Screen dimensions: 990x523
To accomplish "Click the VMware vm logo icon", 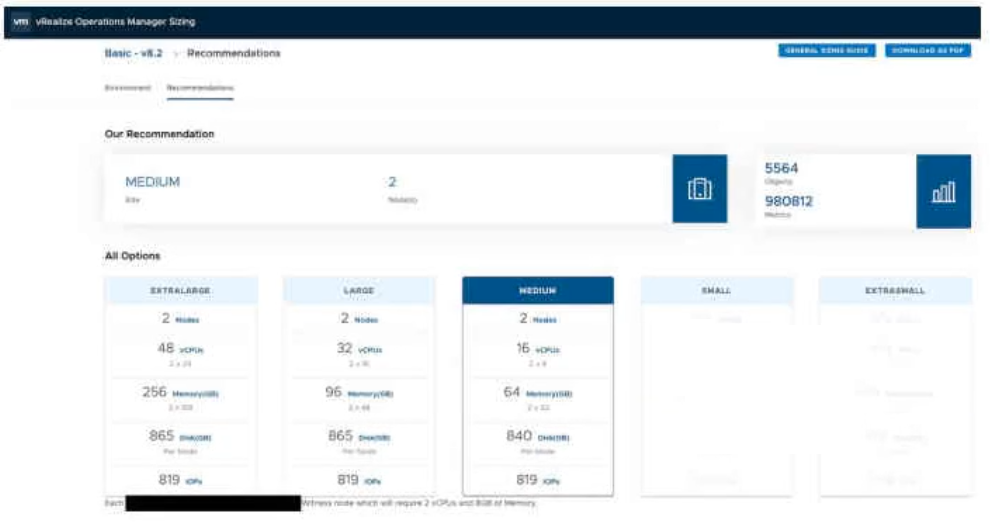I will click(x=21, y=21).
